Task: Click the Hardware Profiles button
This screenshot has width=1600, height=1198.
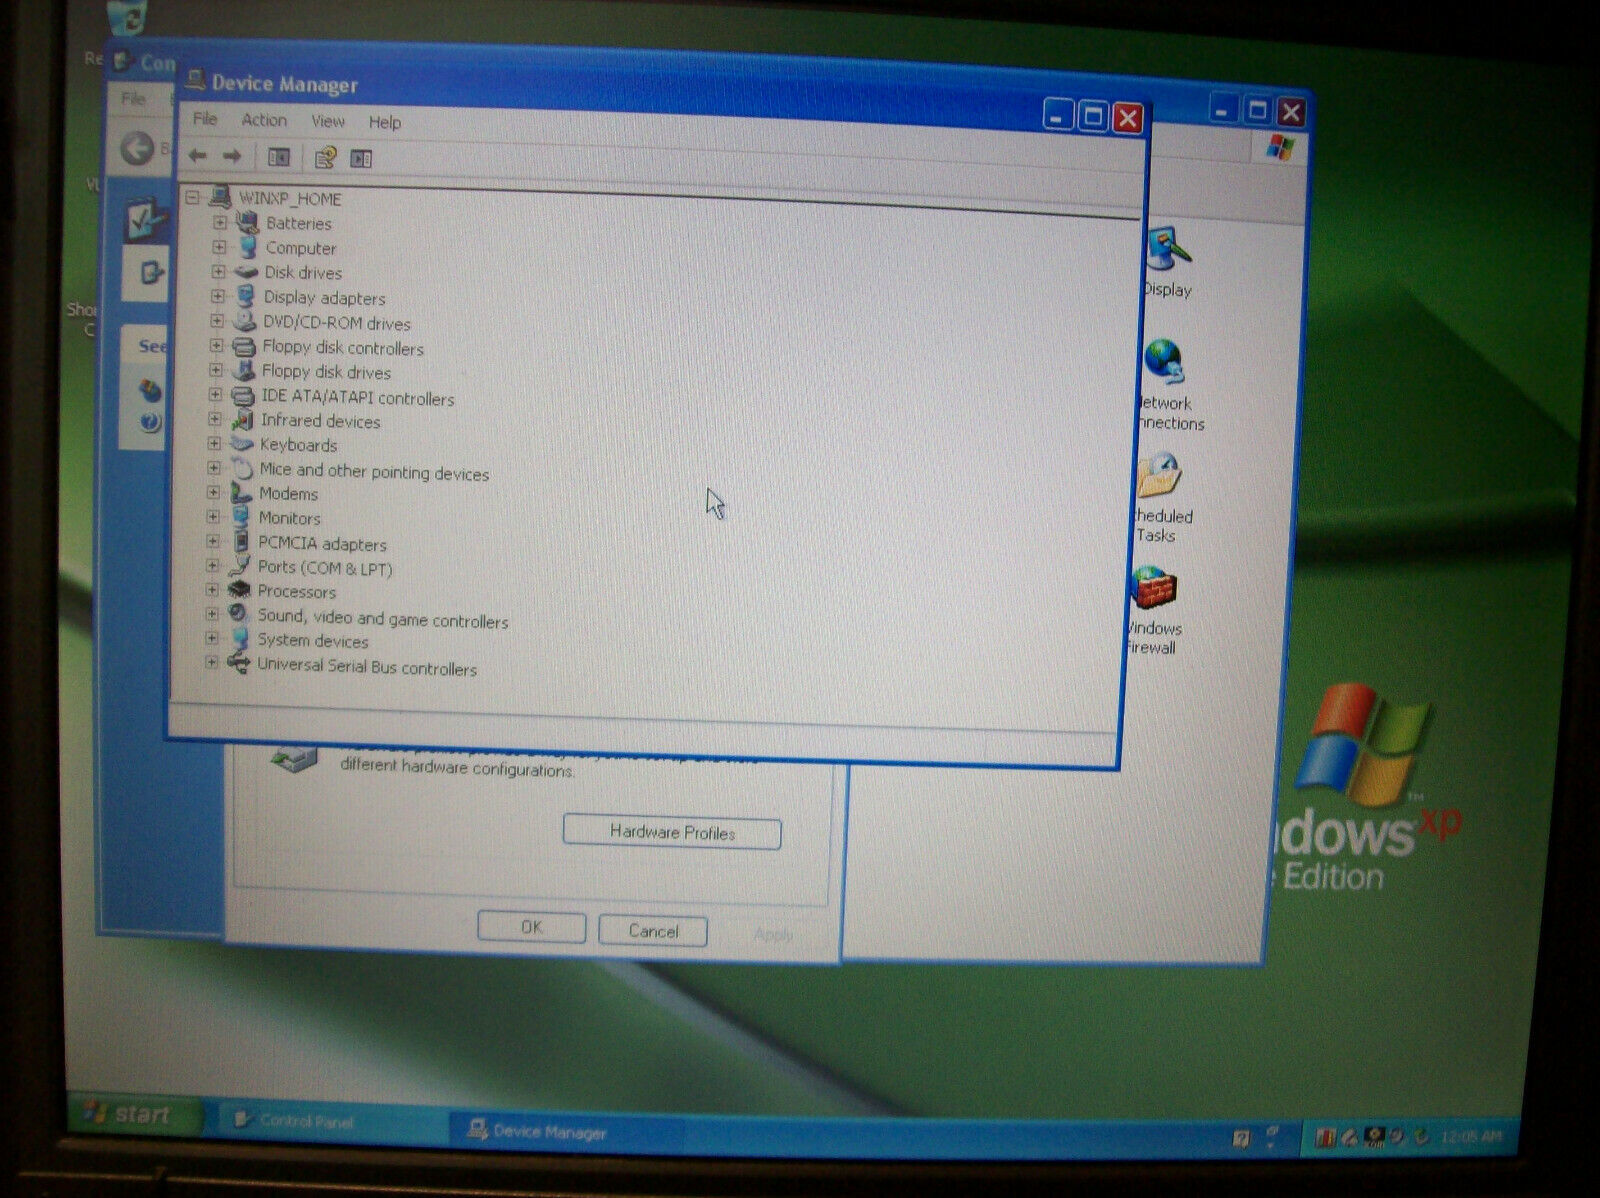Action: coord(672,832)
